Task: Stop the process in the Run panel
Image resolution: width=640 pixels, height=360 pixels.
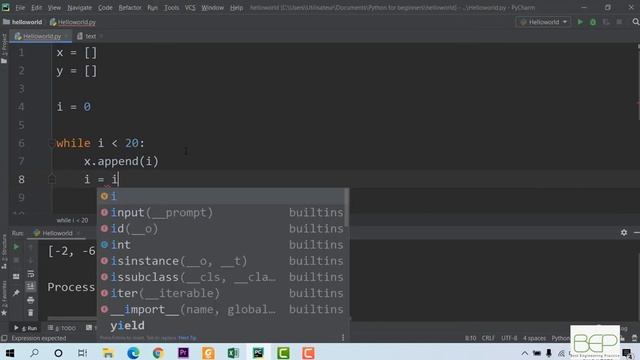Action: click(x=16, y=260)
